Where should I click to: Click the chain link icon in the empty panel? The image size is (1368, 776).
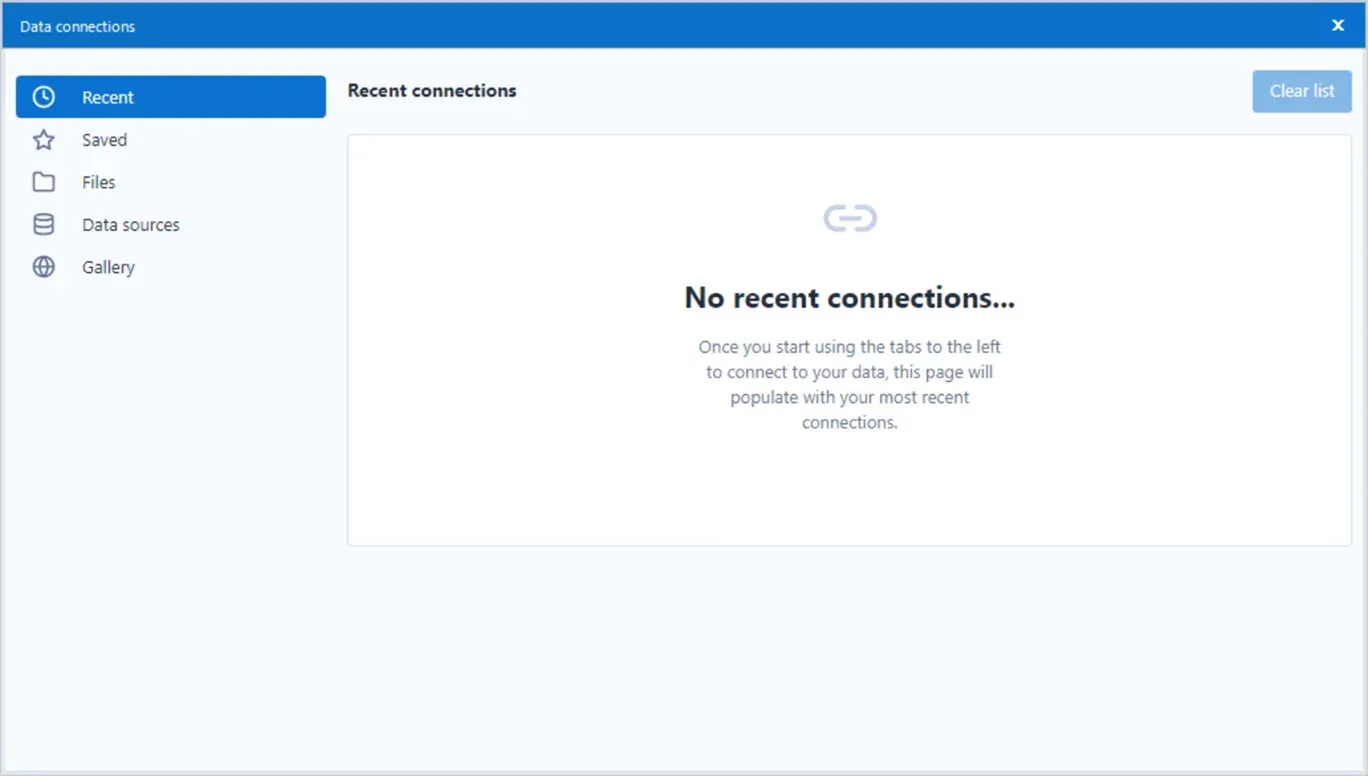tap(850, 218)
